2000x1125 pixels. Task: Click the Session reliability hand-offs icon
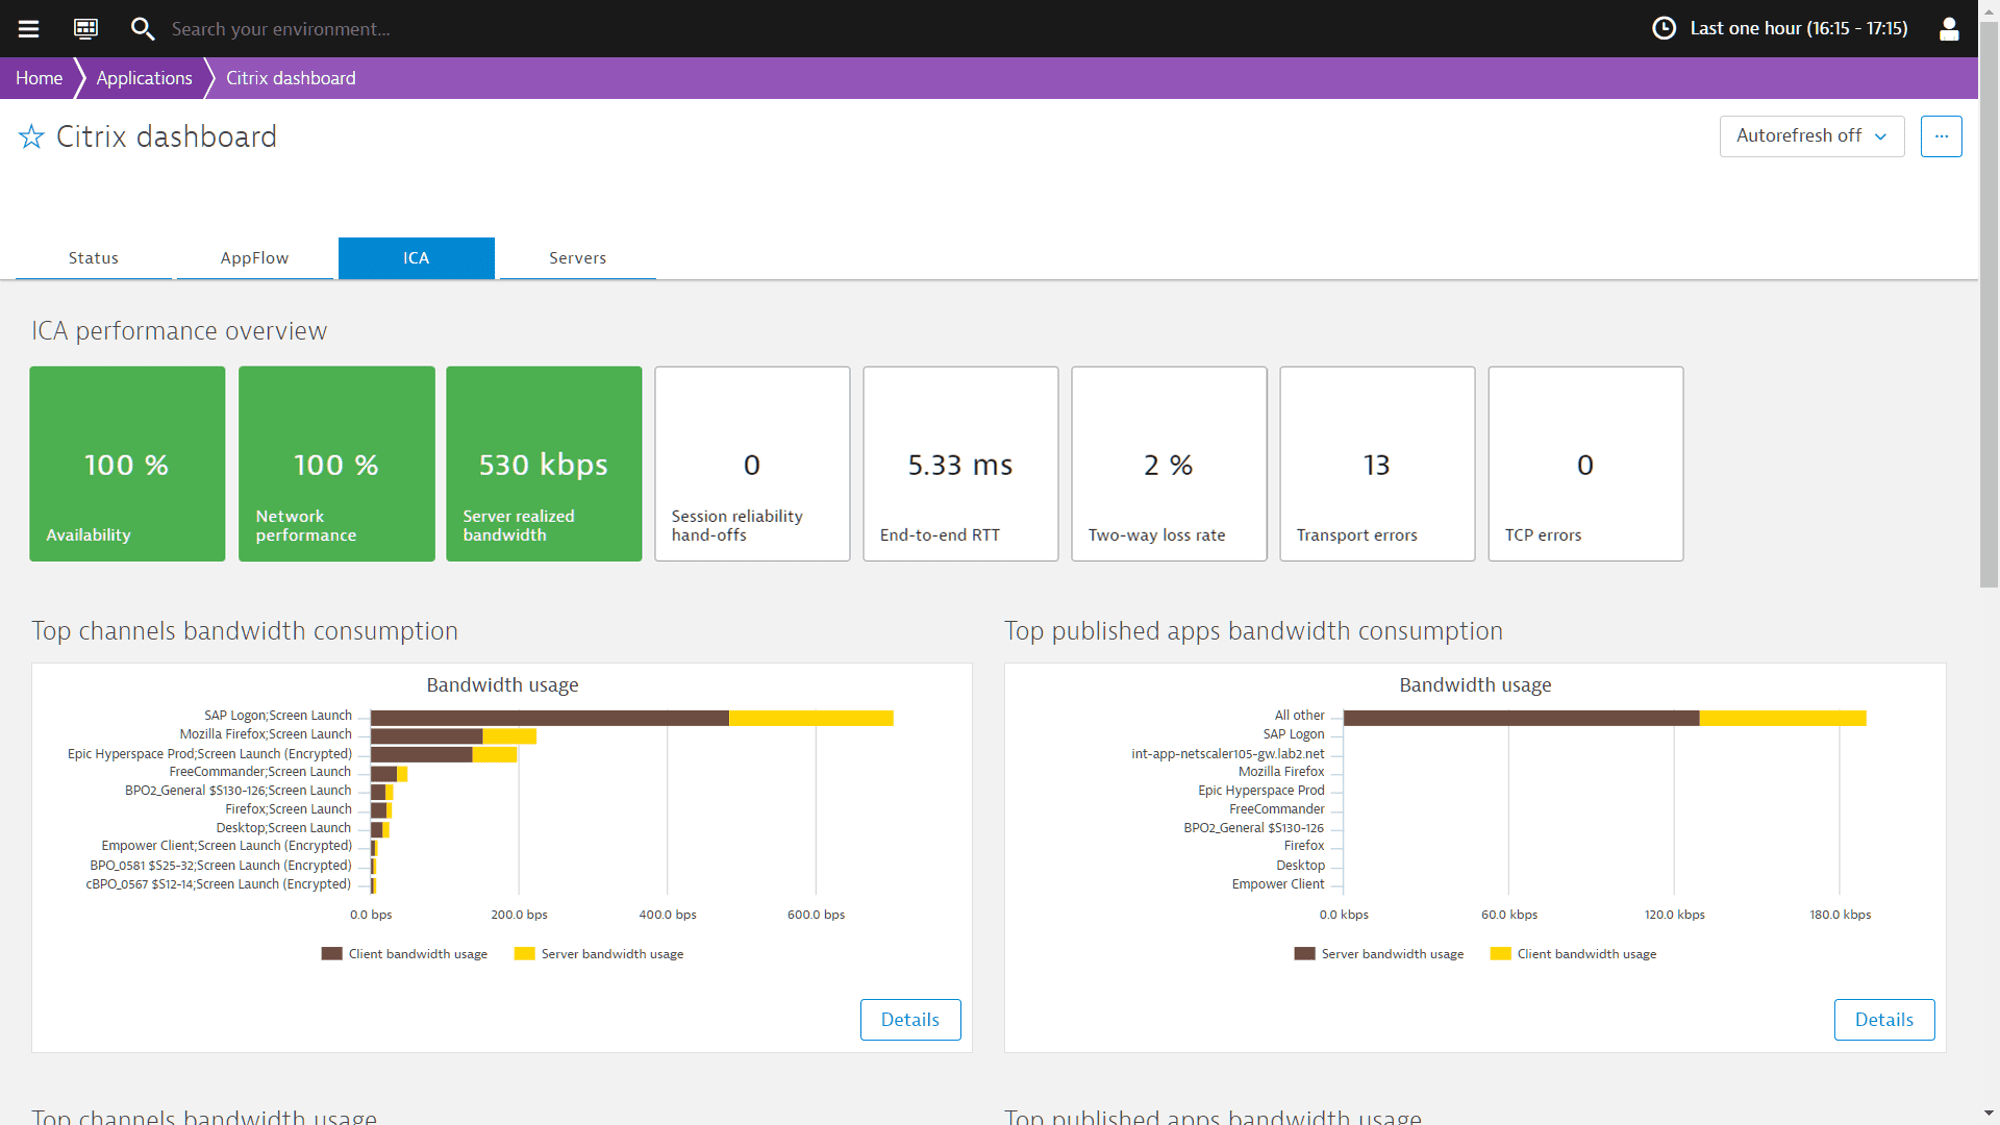click(x=751, y=463)
